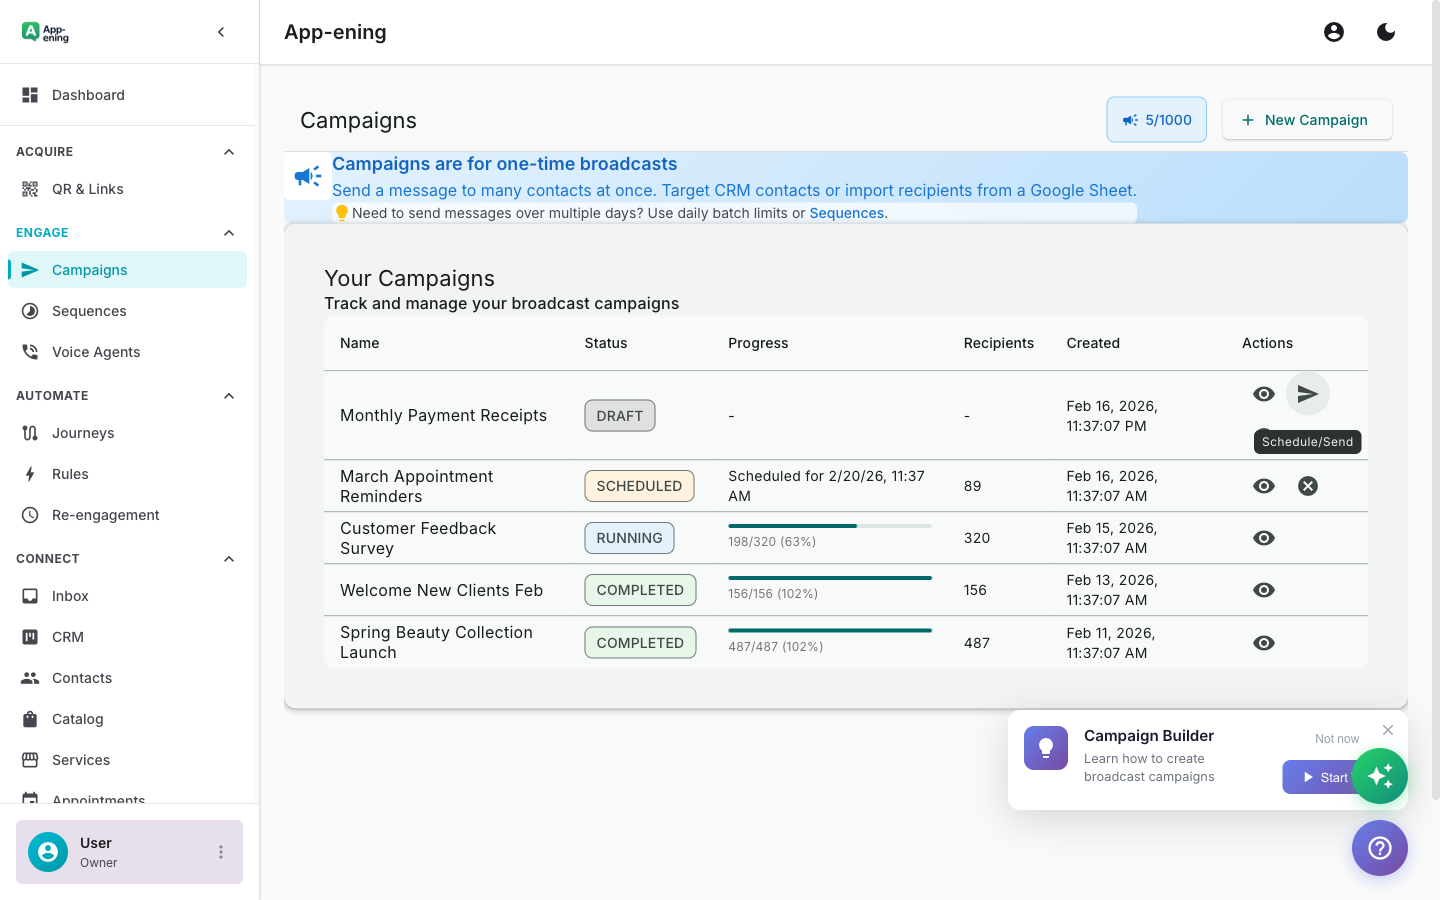Show the Welcome New Clients Feb campaign details

[x=1263, y=590]
